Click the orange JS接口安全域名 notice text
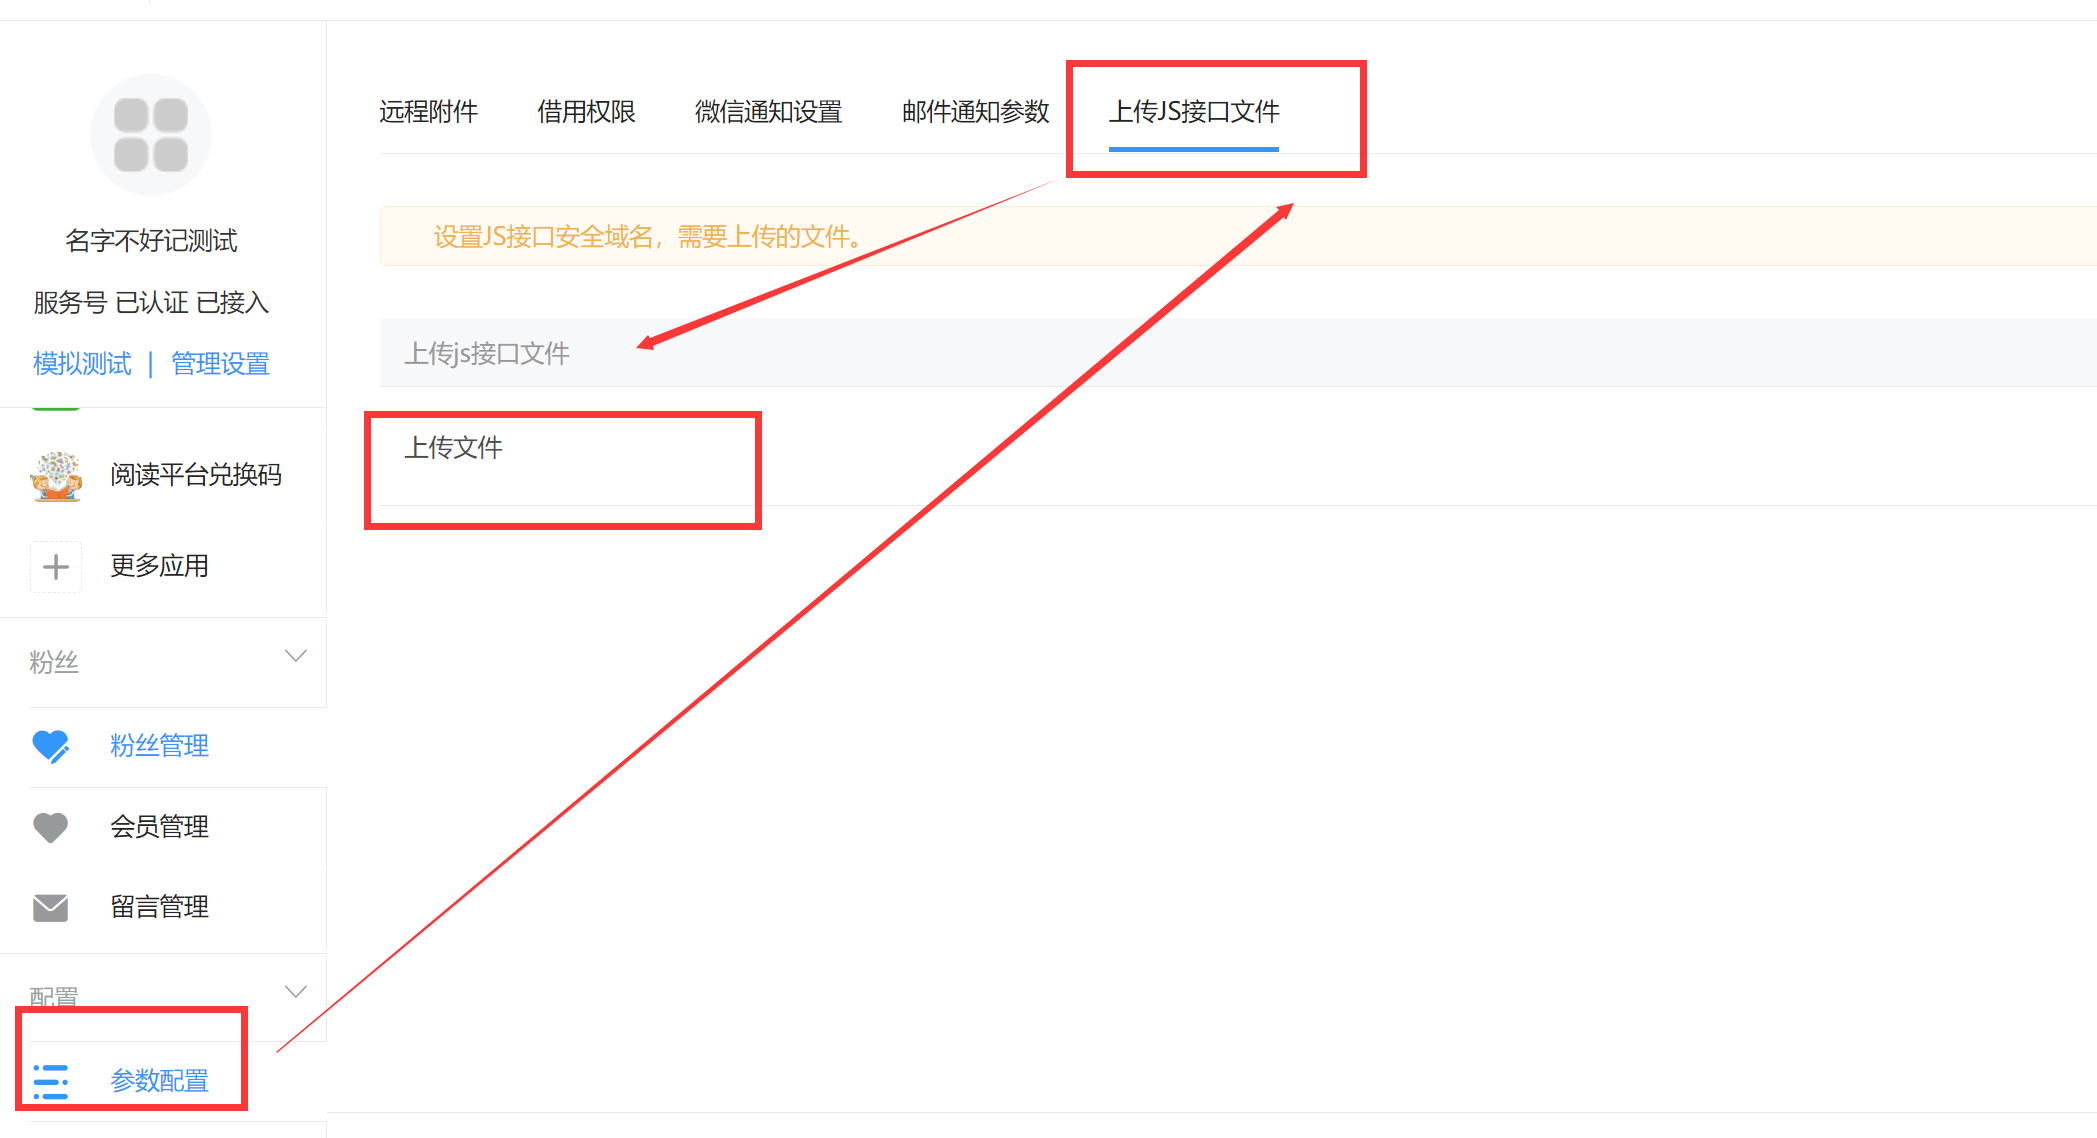This screenshot has width=2097, height=1138. pos(647,237)
